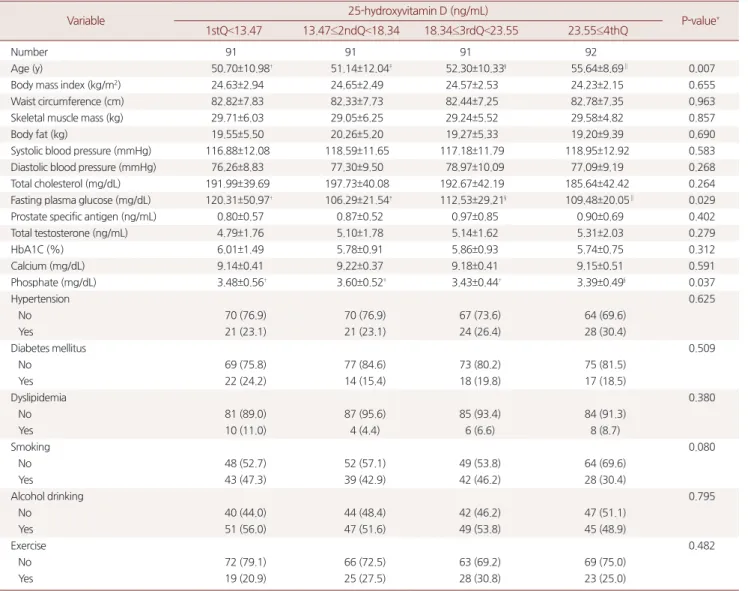Click the value 4 (4.4)
The image size is (748, 591).
[x=365, y=431]
